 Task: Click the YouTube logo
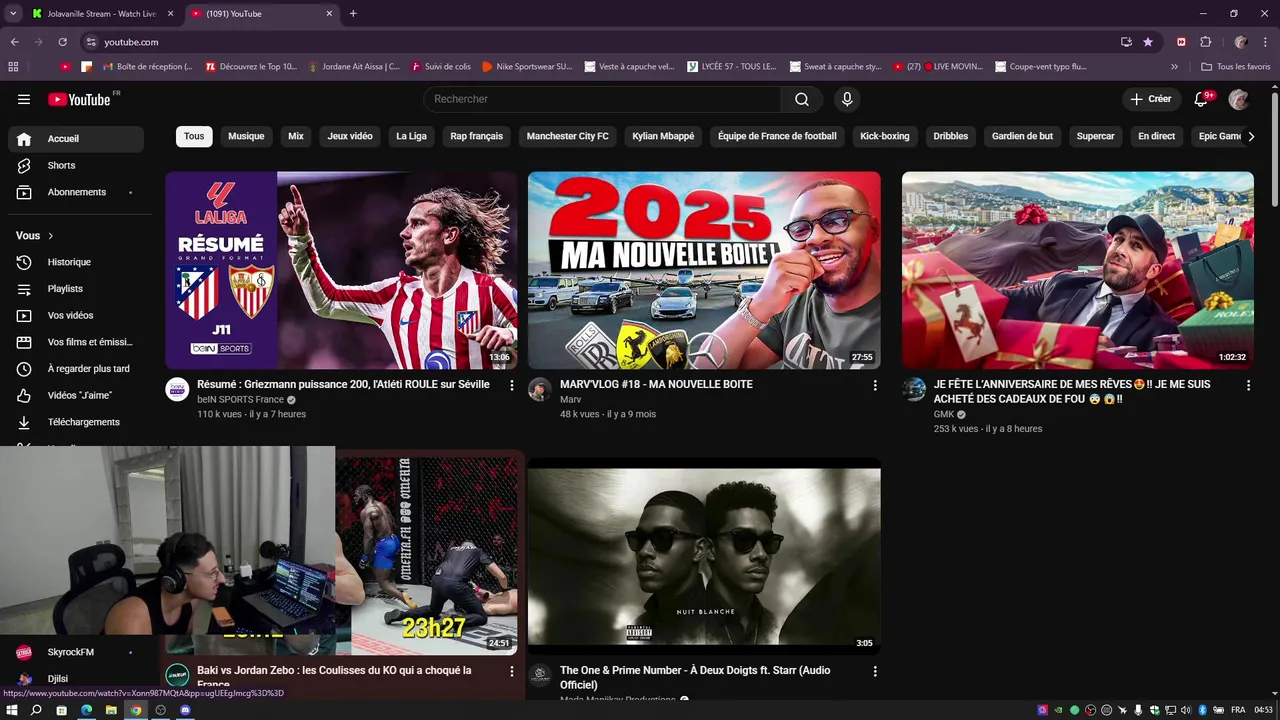click(79, 99)
